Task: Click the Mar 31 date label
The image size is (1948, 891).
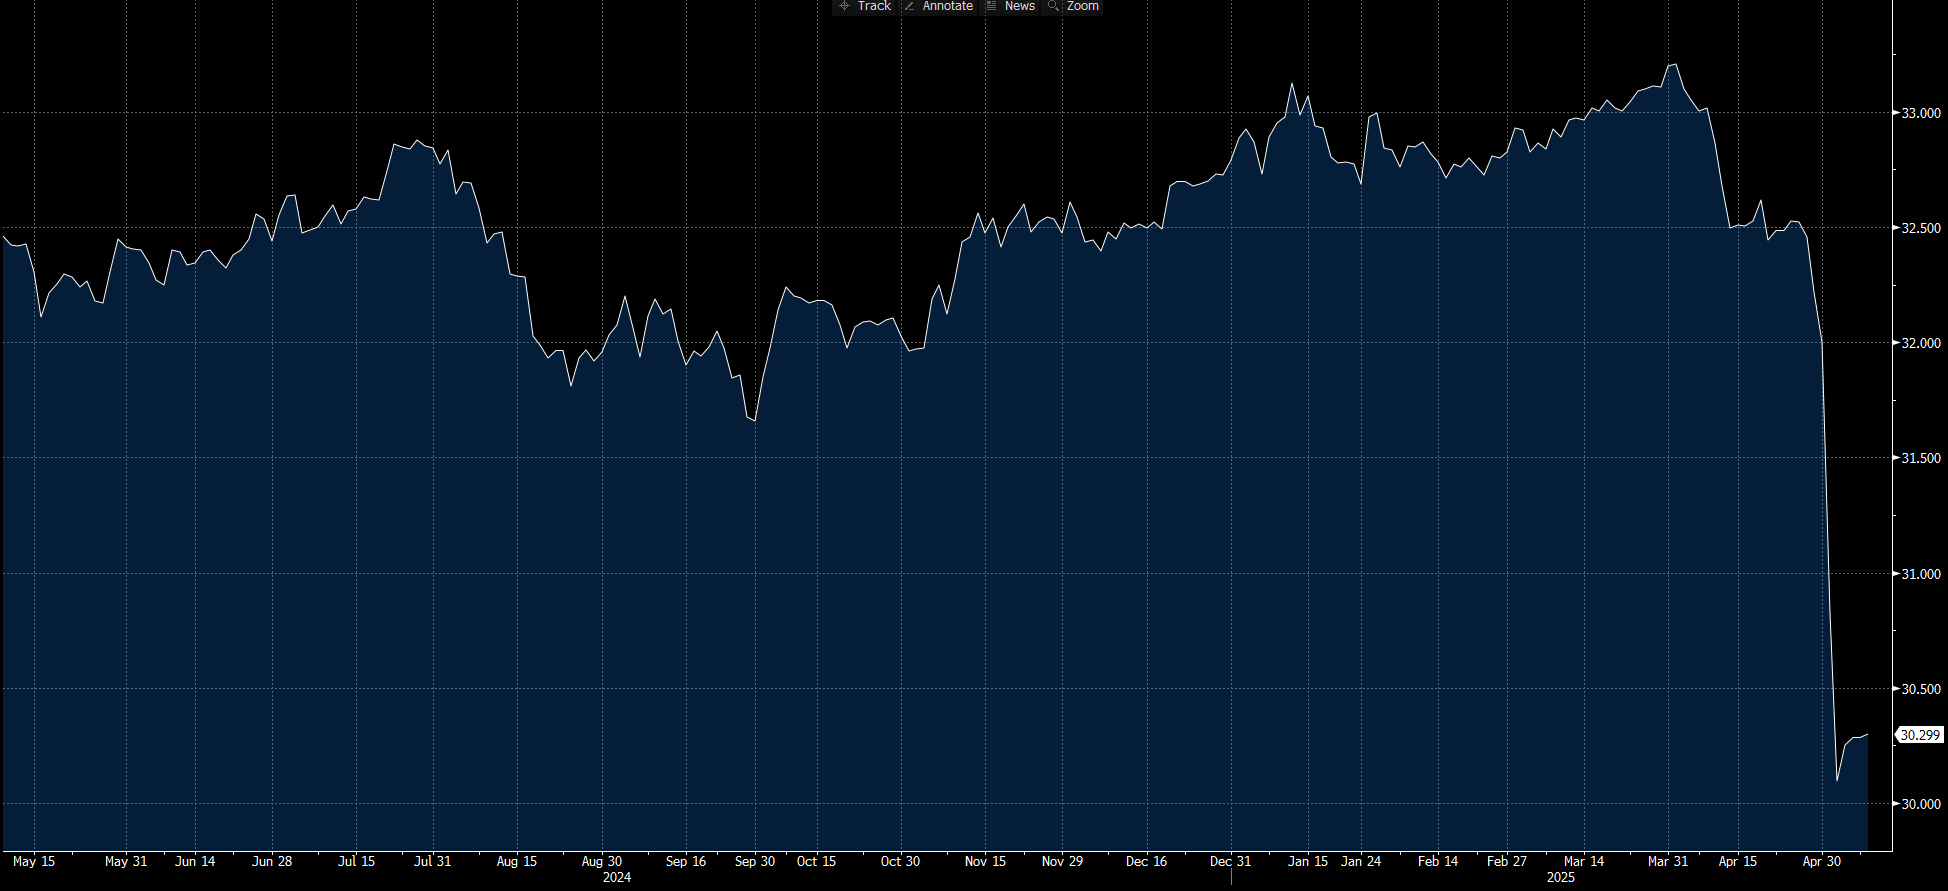Action: [x=1668, y=861]
